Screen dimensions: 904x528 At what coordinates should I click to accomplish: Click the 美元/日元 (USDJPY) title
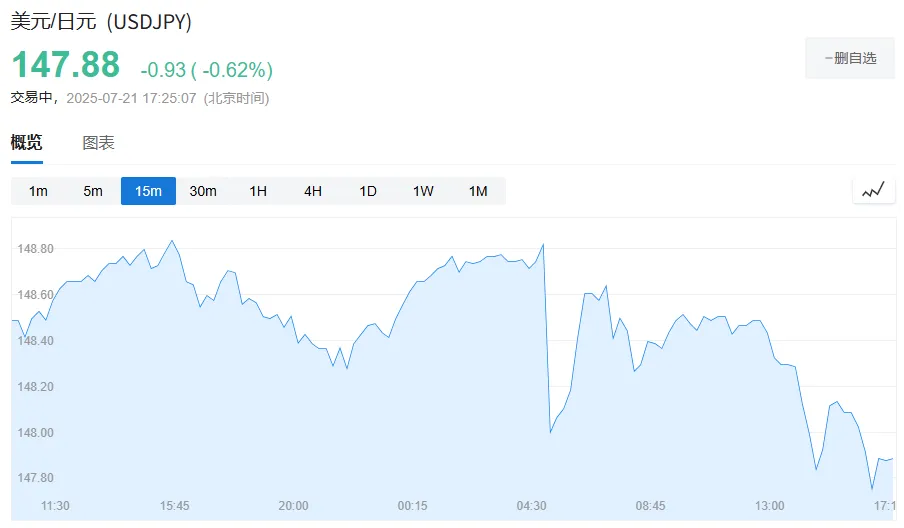pos(101,21)
